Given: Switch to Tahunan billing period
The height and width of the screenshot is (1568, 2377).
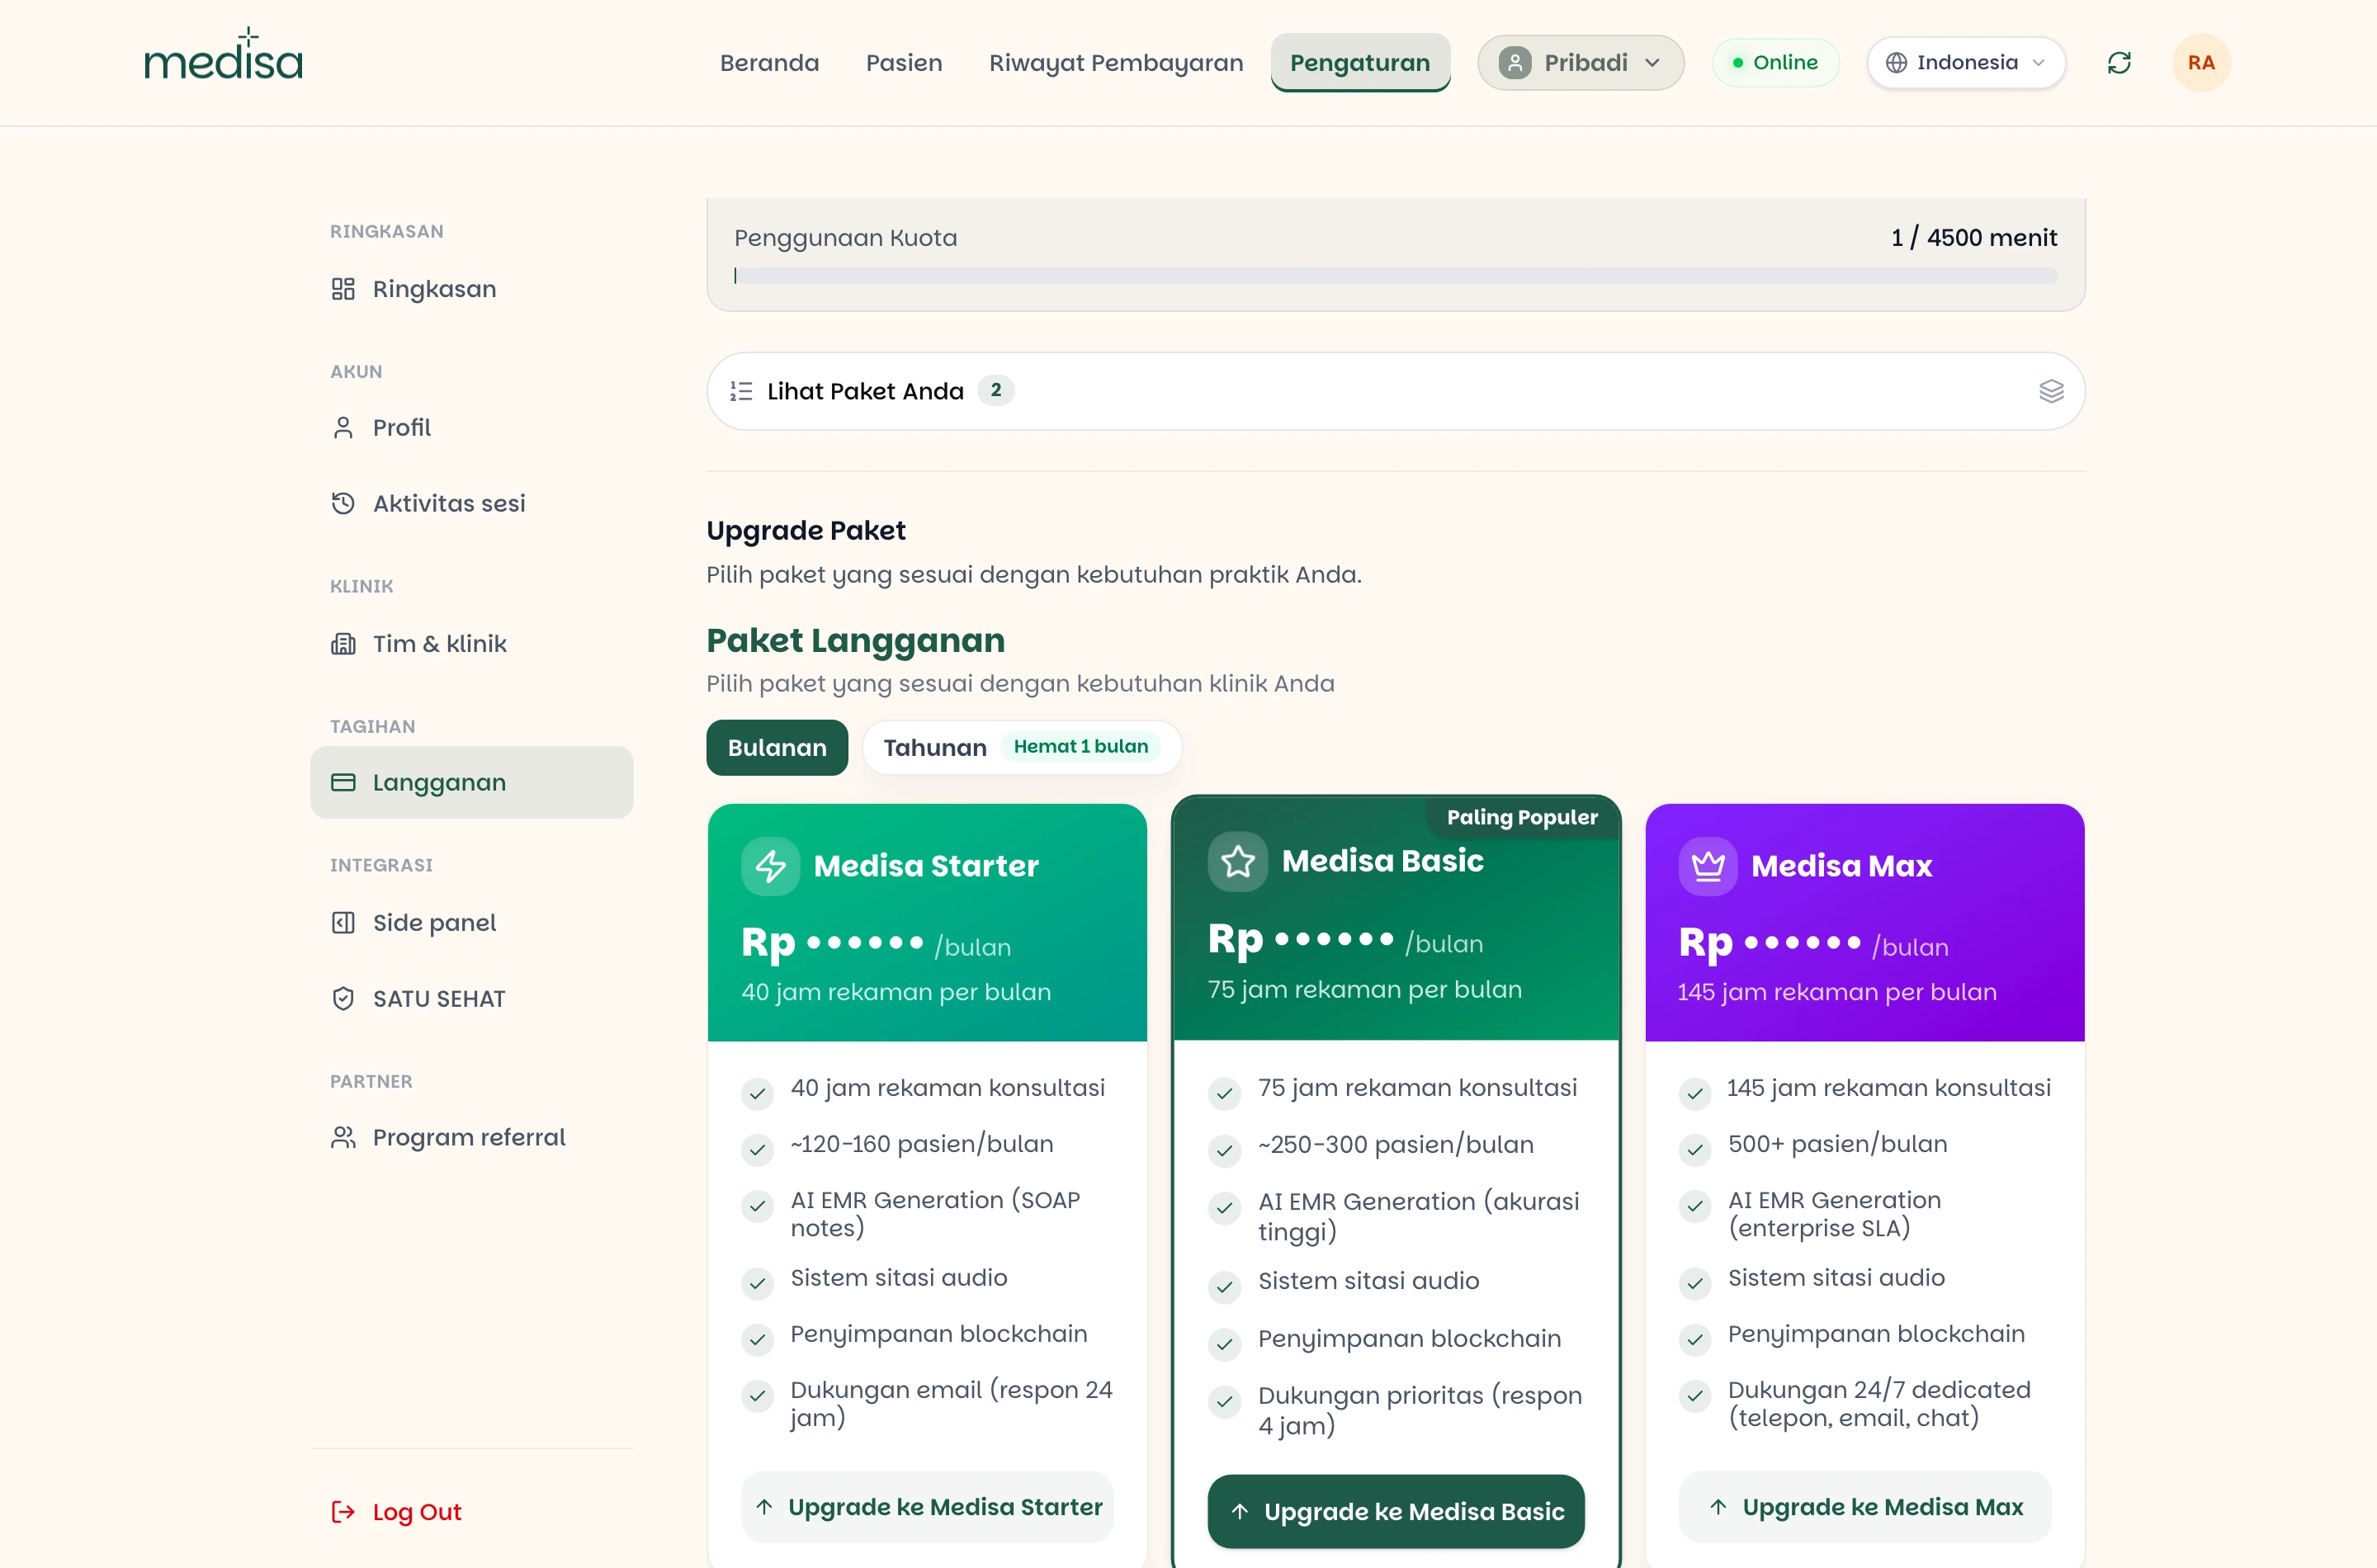Looking at the screenshot, I should 1022,748.
